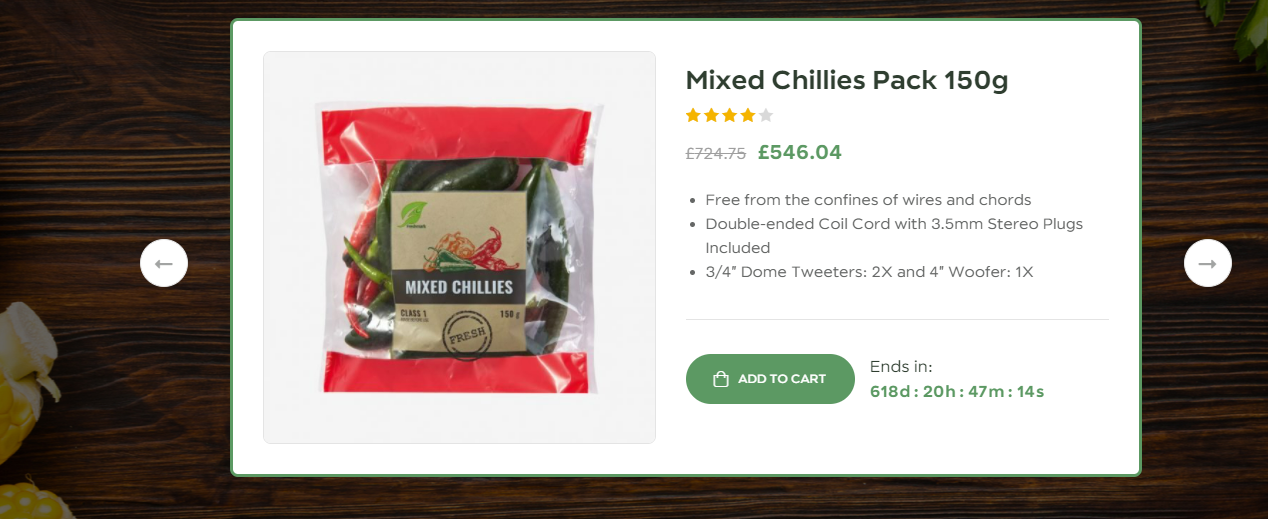Image resolution: width=1268 pixels, height=519 pixels.
Task: Advance to next product with right arrow
Action: coord(1208,264)
